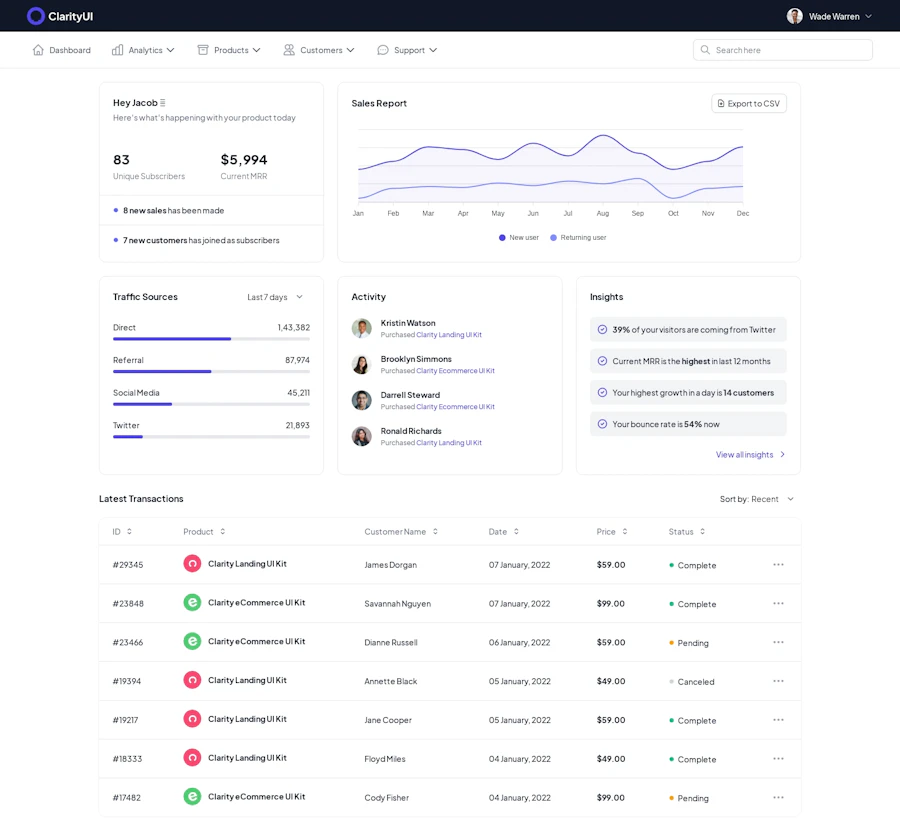
Task: Select customer name Savannah Nguyen
Action: coord(397,604)
